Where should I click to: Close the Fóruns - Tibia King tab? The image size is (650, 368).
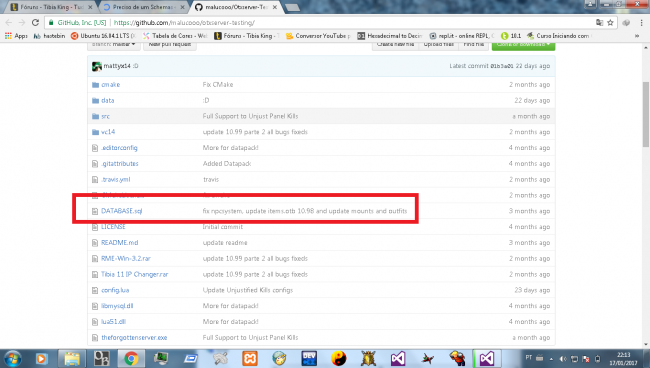90,7
